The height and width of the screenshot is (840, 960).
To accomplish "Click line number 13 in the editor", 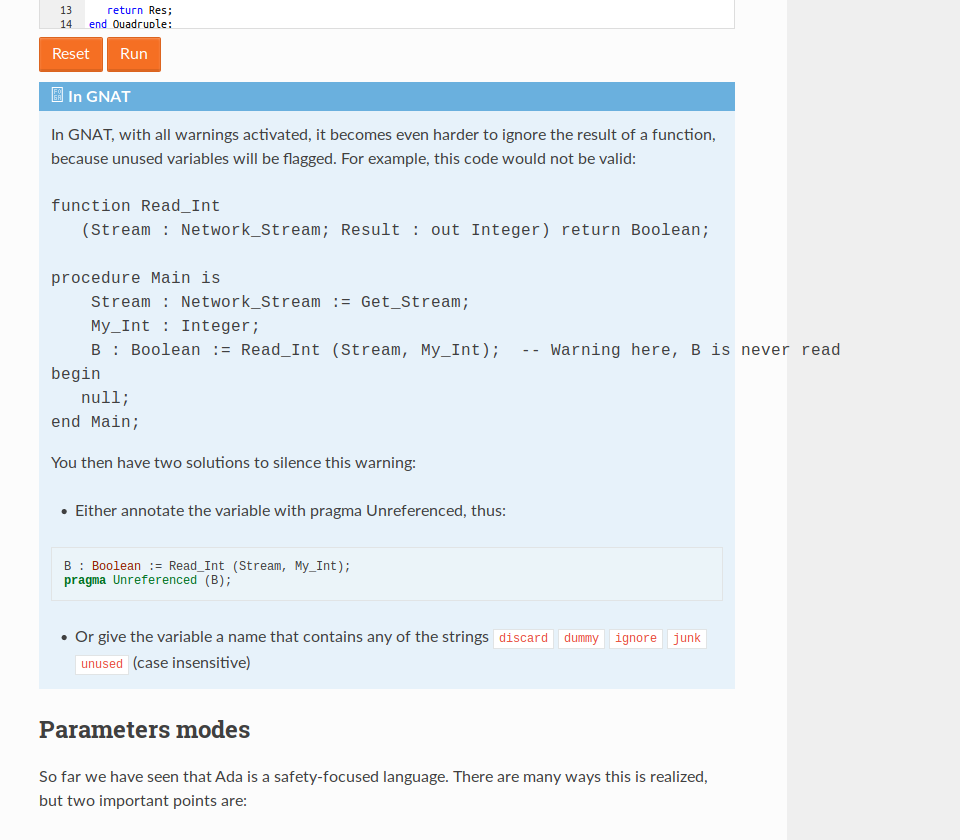I will [x=66, y=10].
